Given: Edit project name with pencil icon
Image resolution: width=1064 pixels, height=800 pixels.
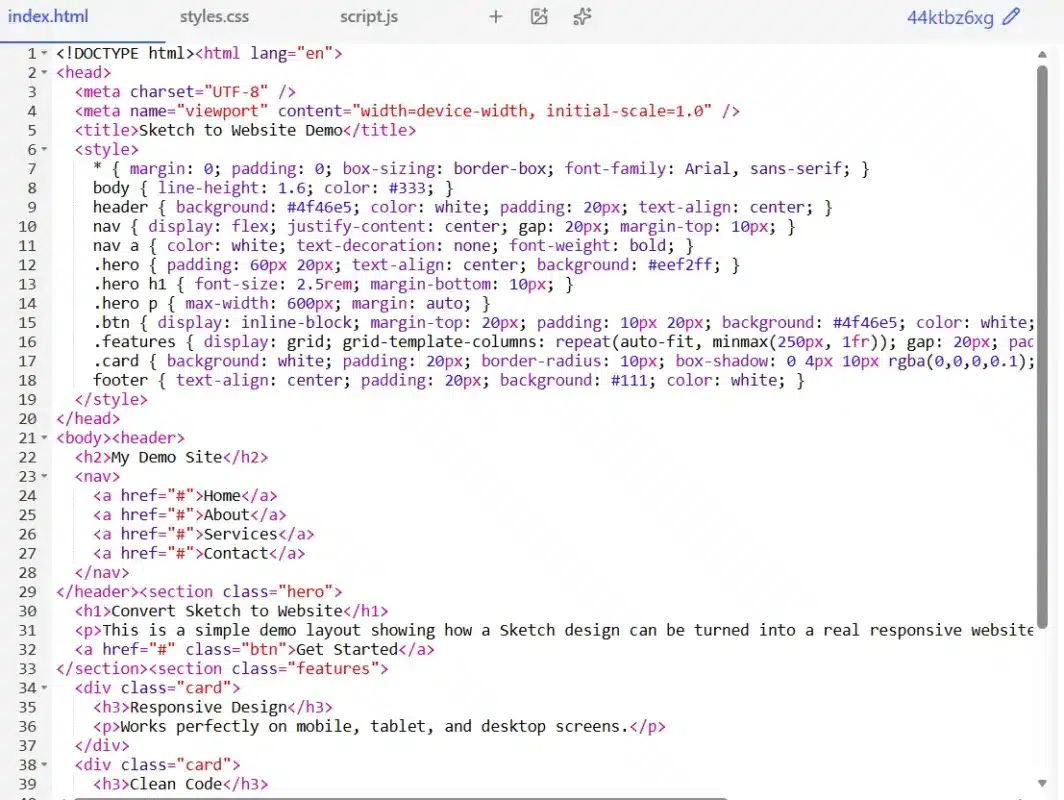Looking at the screenshot, I should click(1011, 16).
